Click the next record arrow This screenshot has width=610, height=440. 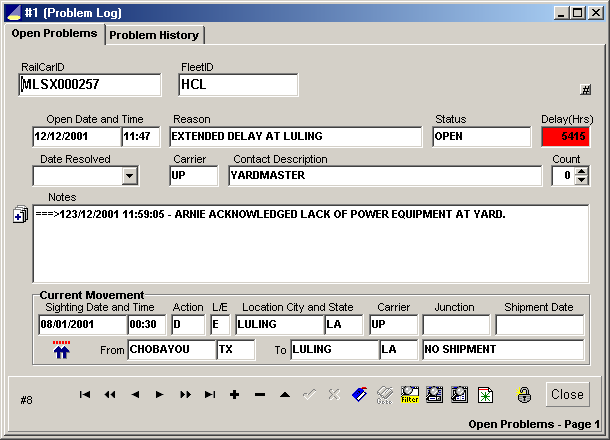click(x=159, y=395)
